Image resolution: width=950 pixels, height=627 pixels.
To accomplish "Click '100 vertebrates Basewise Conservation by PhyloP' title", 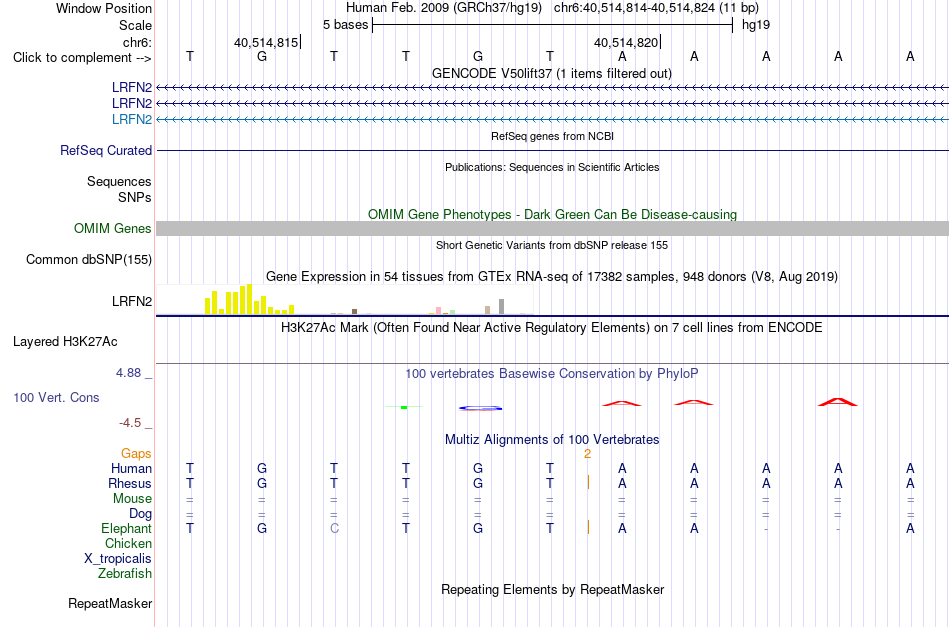I will [x=552, y=374].
